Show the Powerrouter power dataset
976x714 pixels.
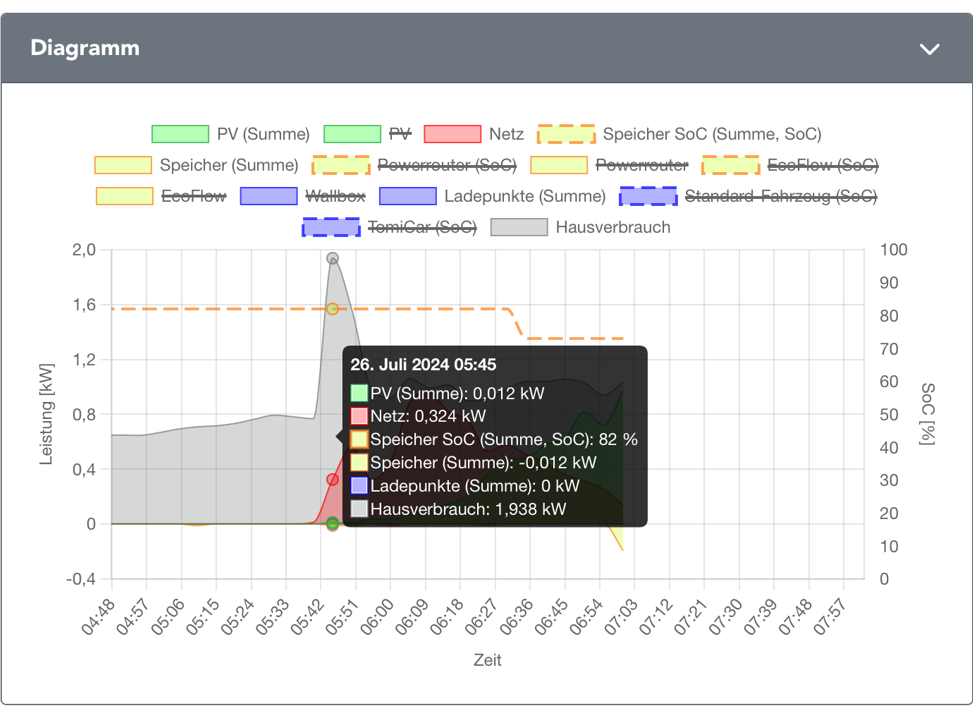(641, 165)
